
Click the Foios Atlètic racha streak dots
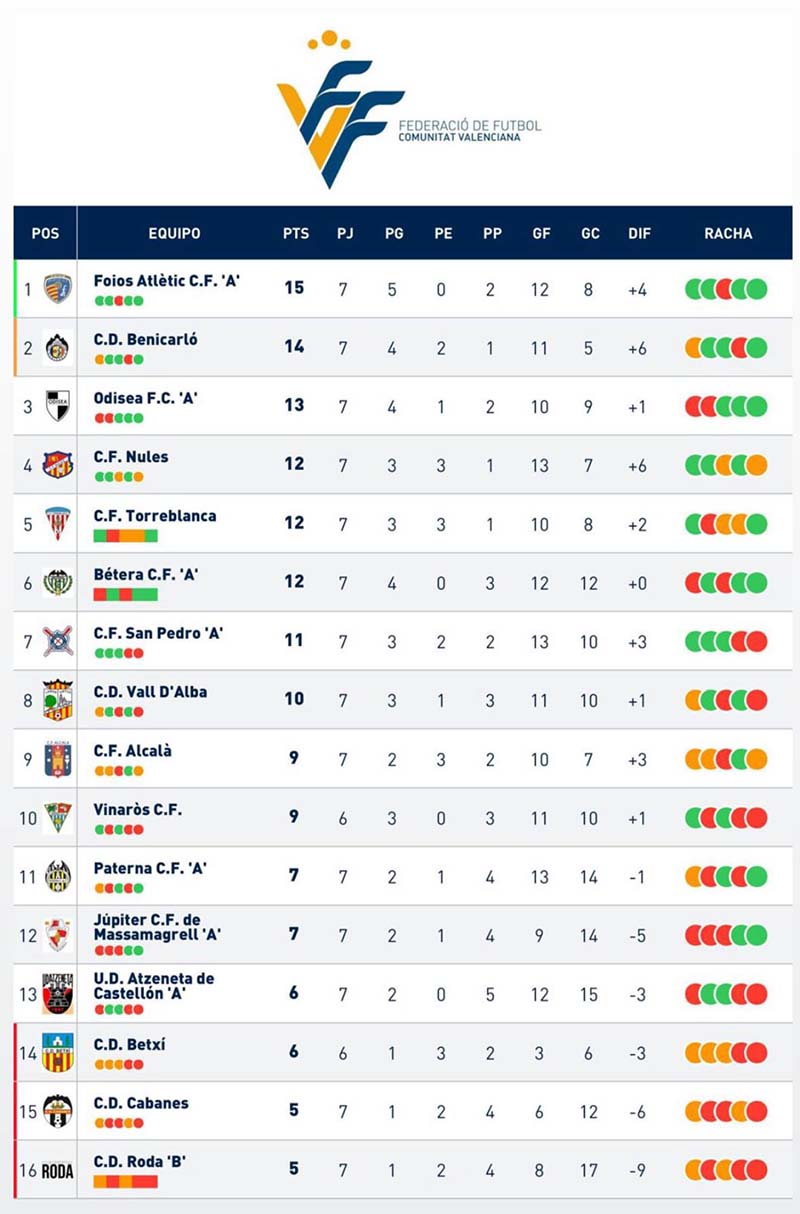tap(726, 290)
